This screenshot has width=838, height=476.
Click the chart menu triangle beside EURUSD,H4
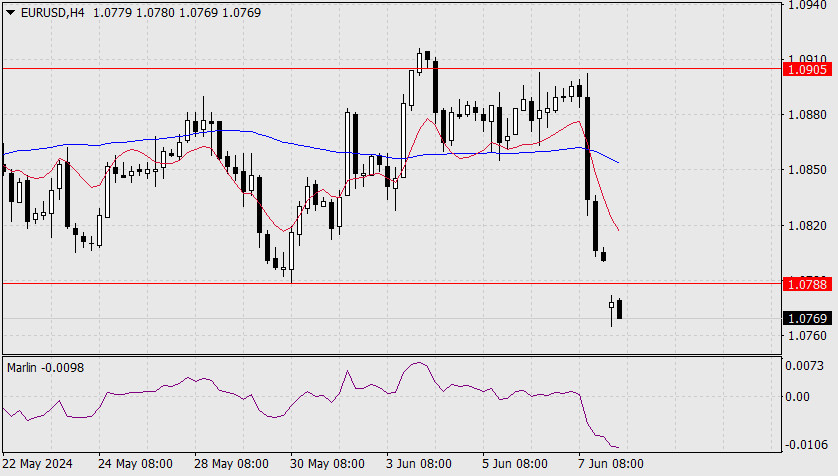11,12
